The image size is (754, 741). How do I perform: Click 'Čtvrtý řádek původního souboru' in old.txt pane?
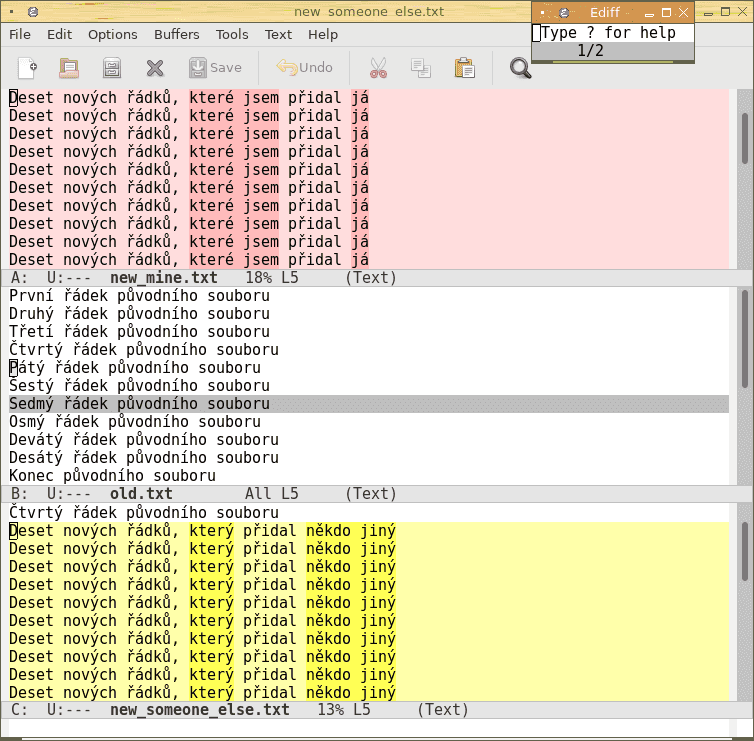tap(144, 350)
